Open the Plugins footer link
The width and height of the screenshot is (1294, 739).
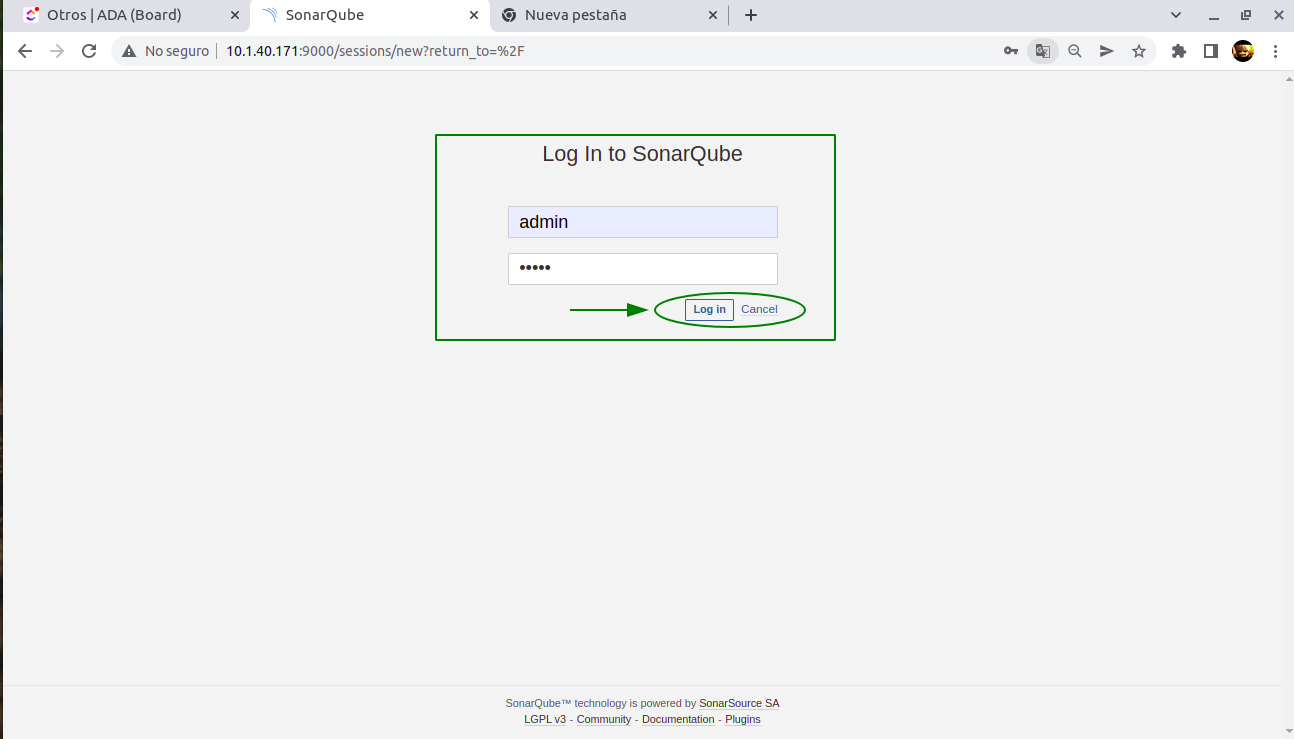coord(743,720)
